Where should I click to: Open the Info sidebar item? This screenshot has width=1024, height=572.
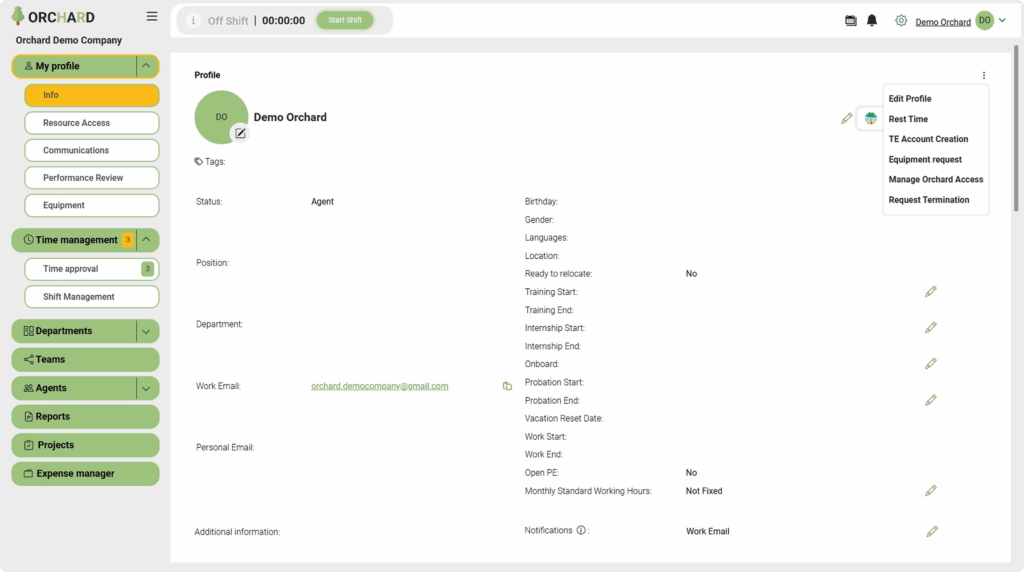(91, 95)
